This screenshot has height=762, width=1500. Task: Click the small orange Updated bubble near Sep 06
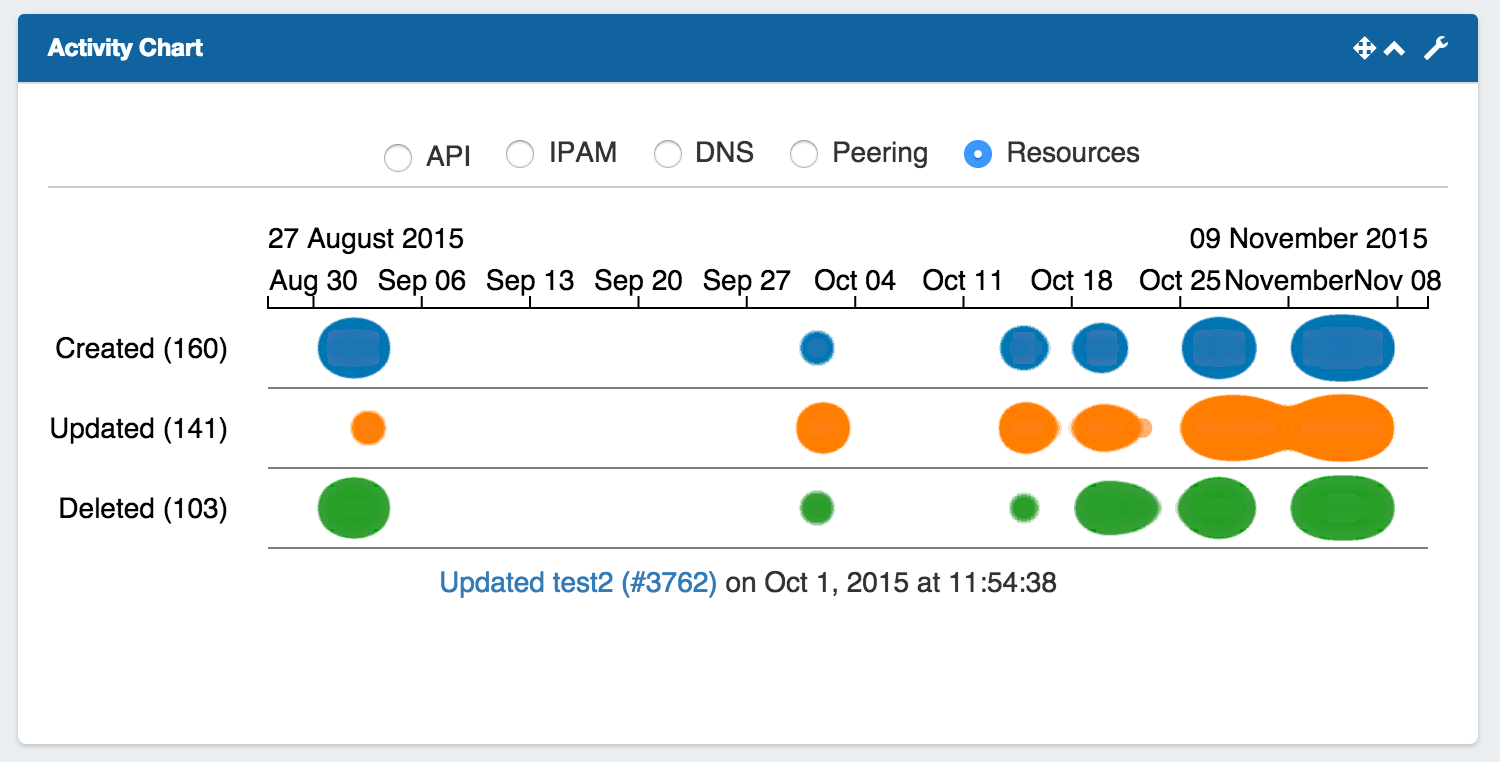click(368, 428)
